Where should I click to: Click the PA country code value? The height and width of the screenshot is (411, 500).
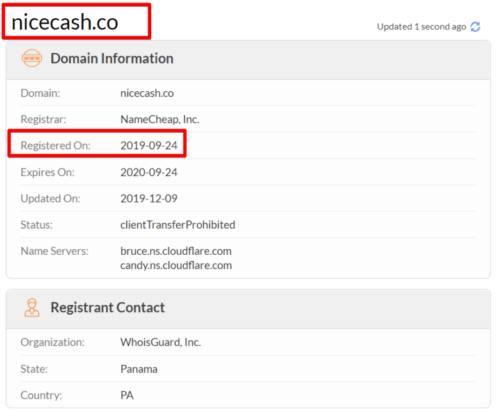[x=127, y=395]
